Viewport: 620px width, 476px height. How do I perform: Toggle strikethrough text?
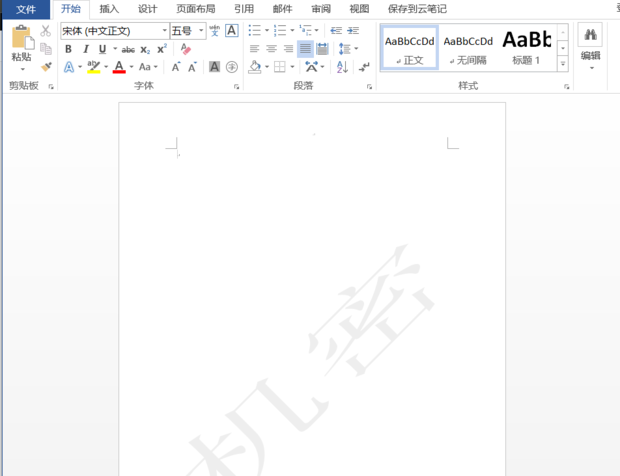[128, 49]
